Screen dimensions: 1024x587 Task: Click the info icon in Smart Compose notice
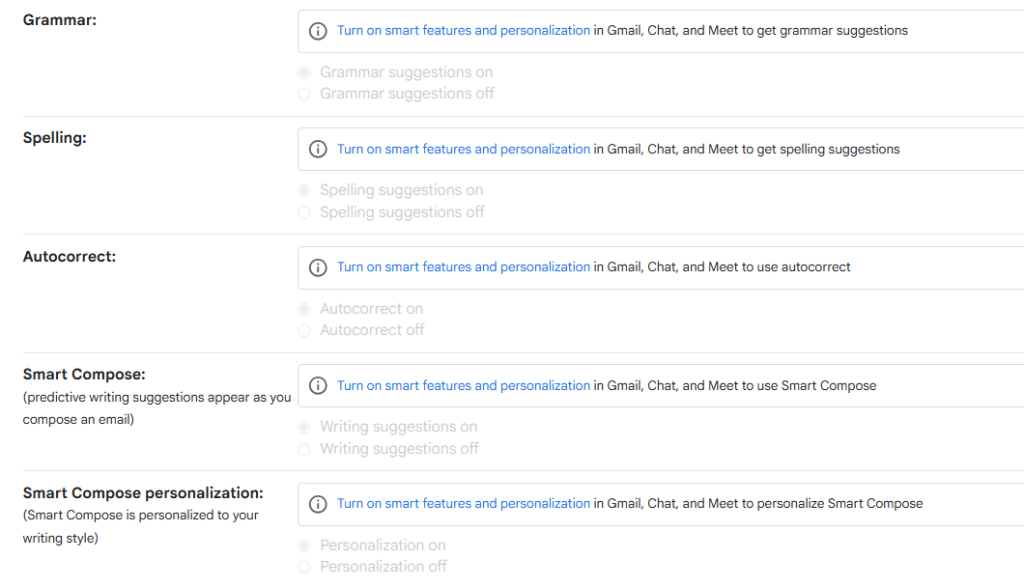(x=318, y=386)
